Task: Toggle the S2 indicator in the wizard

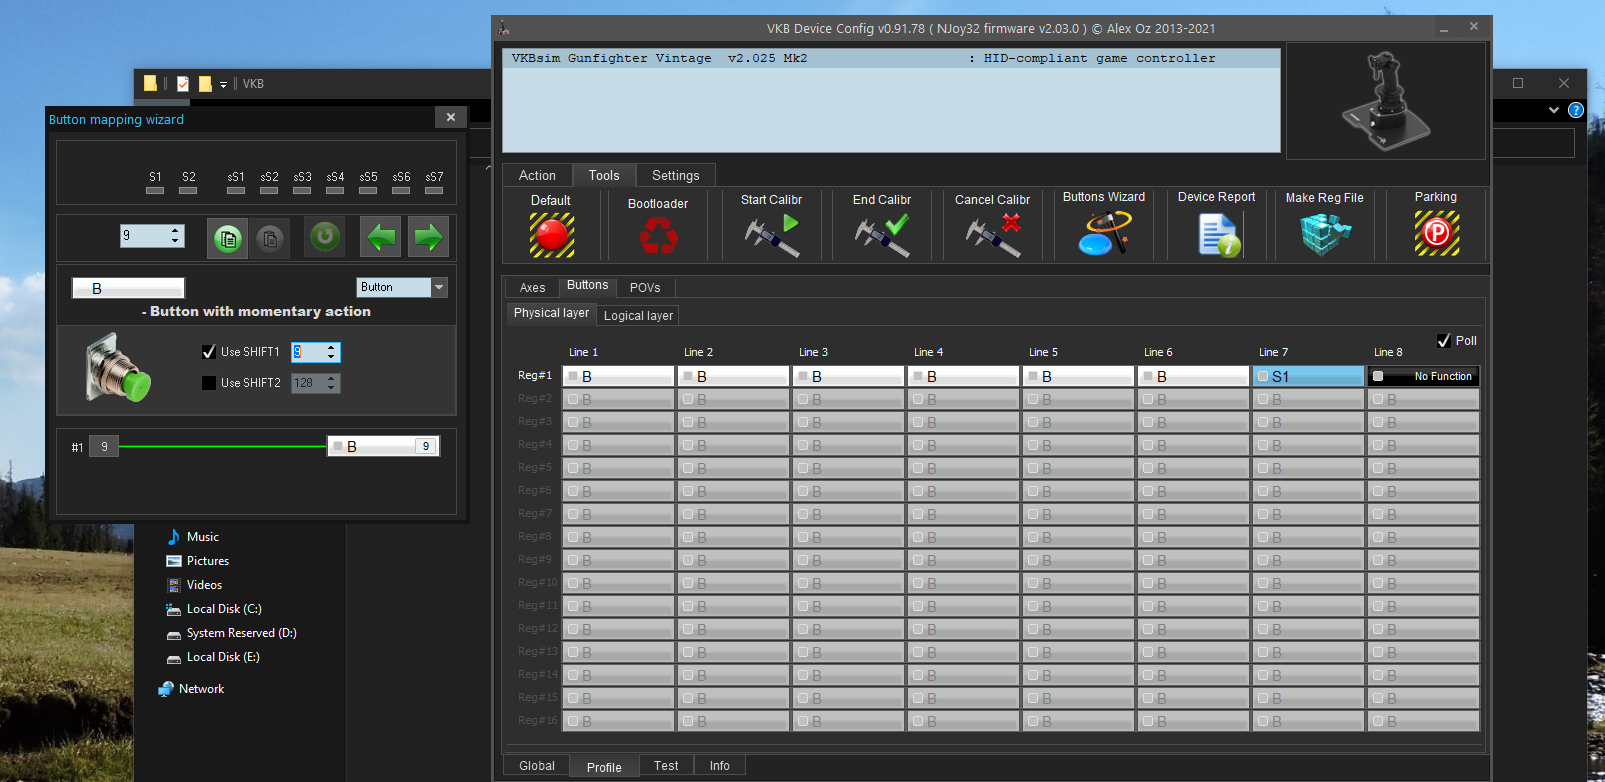Action: pos(188,190)
